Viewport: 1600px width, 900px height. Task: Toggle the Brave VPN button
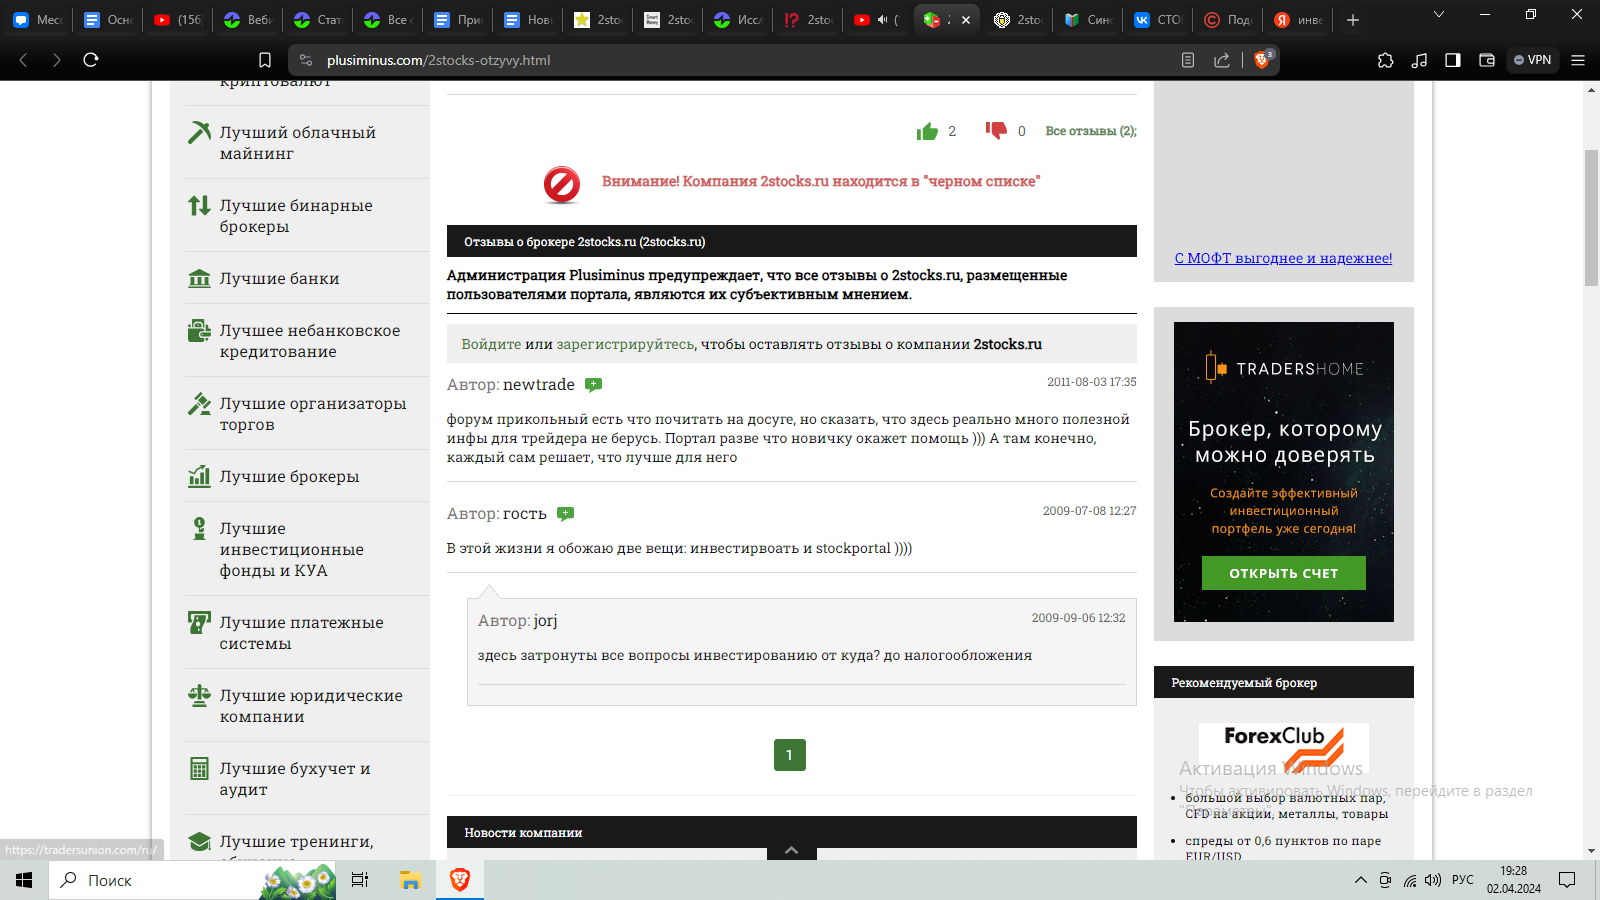pyautogui.click(x=1532, y=60)
